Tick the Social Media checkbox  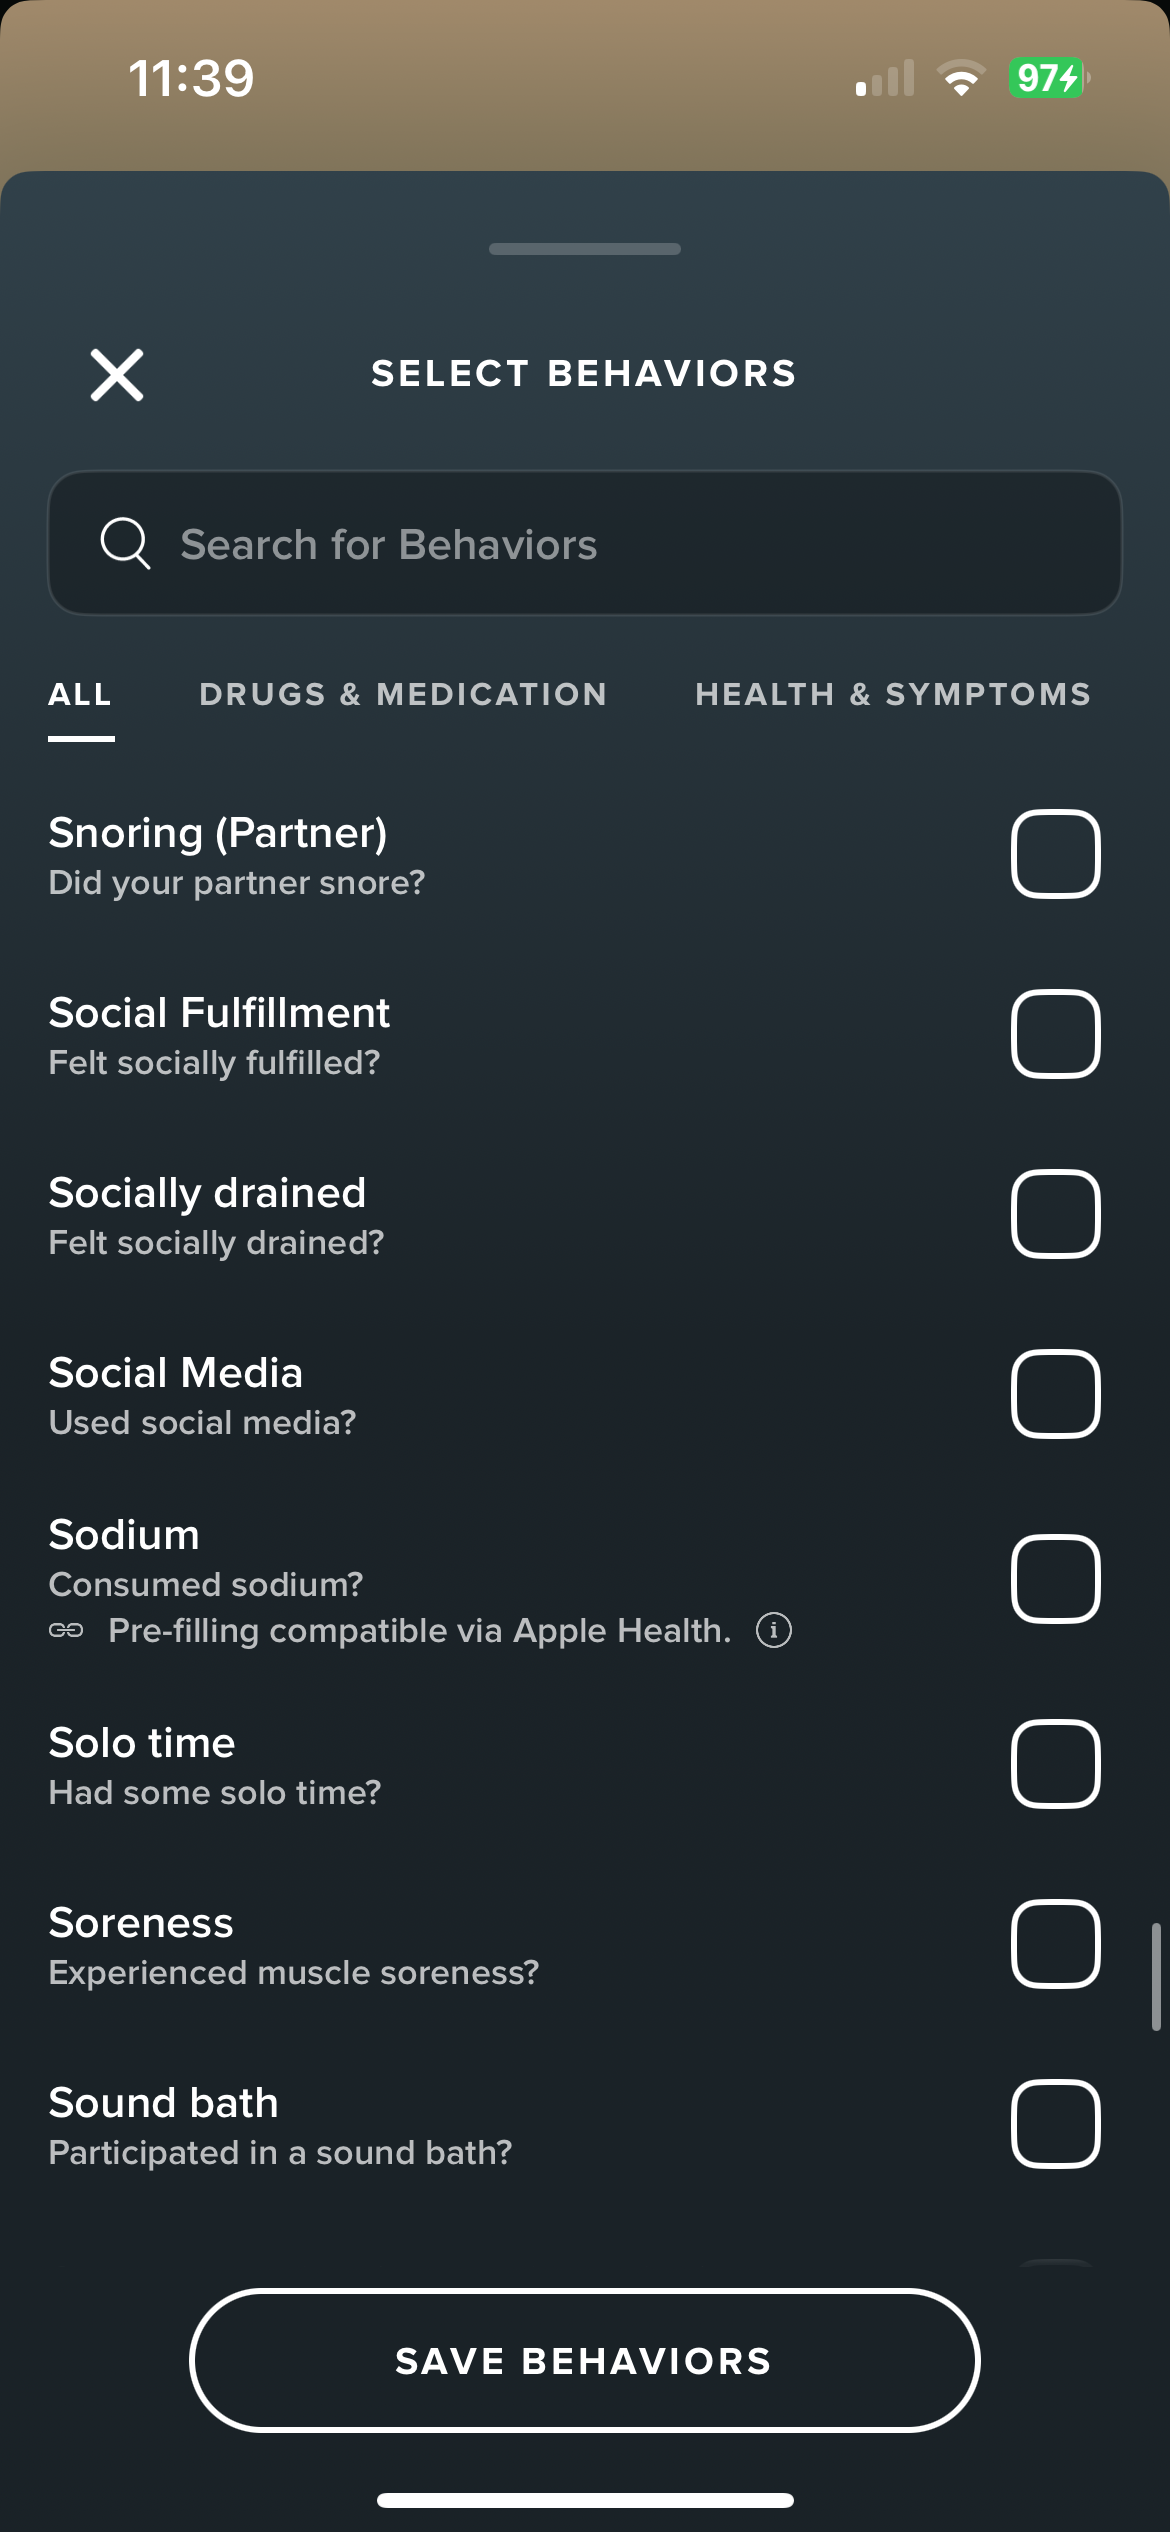pos(1056,1394)
